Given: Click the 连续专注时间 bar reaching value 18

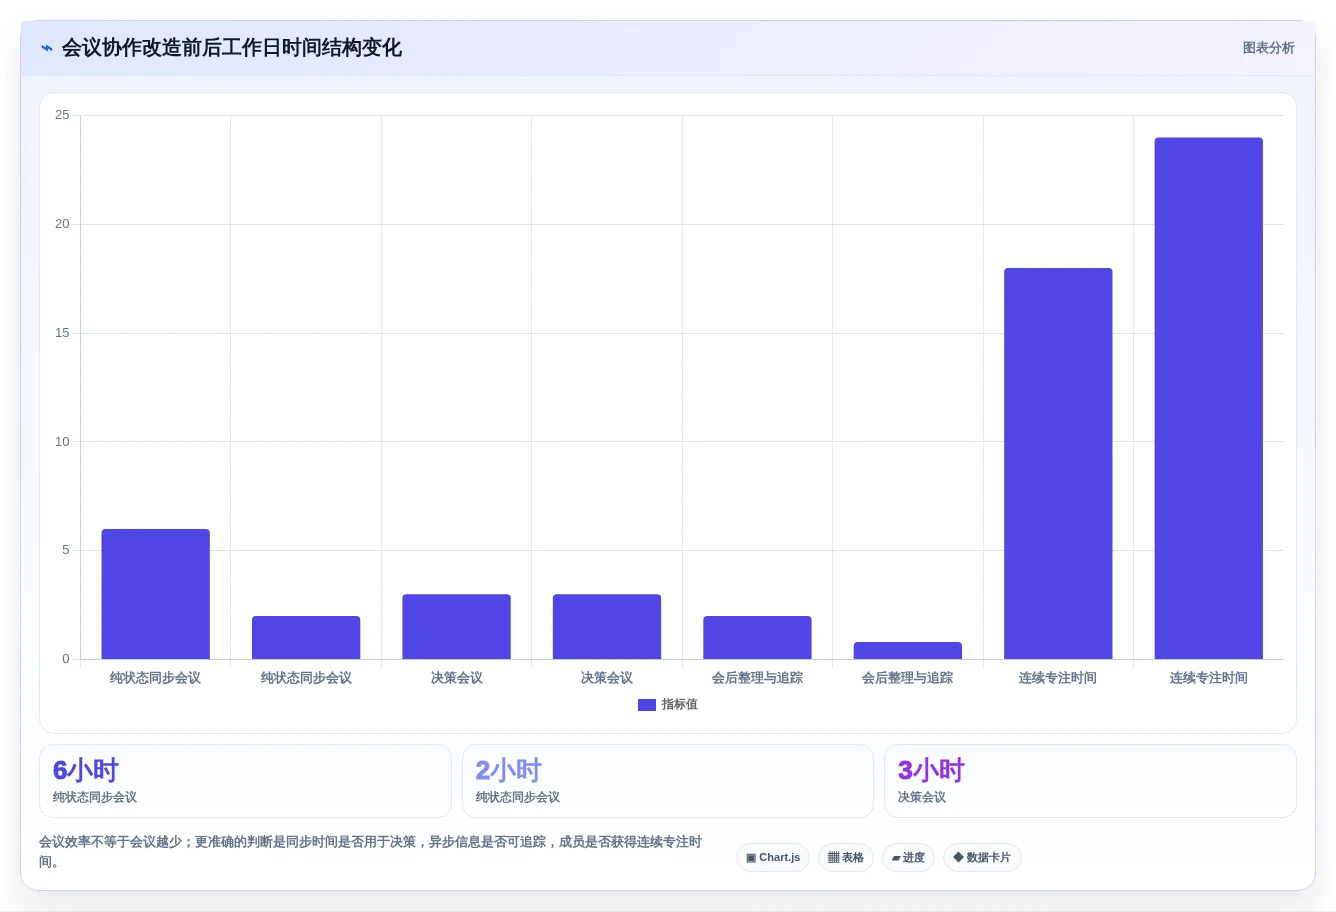Looking at the screenshot, I should [1058, 463].
